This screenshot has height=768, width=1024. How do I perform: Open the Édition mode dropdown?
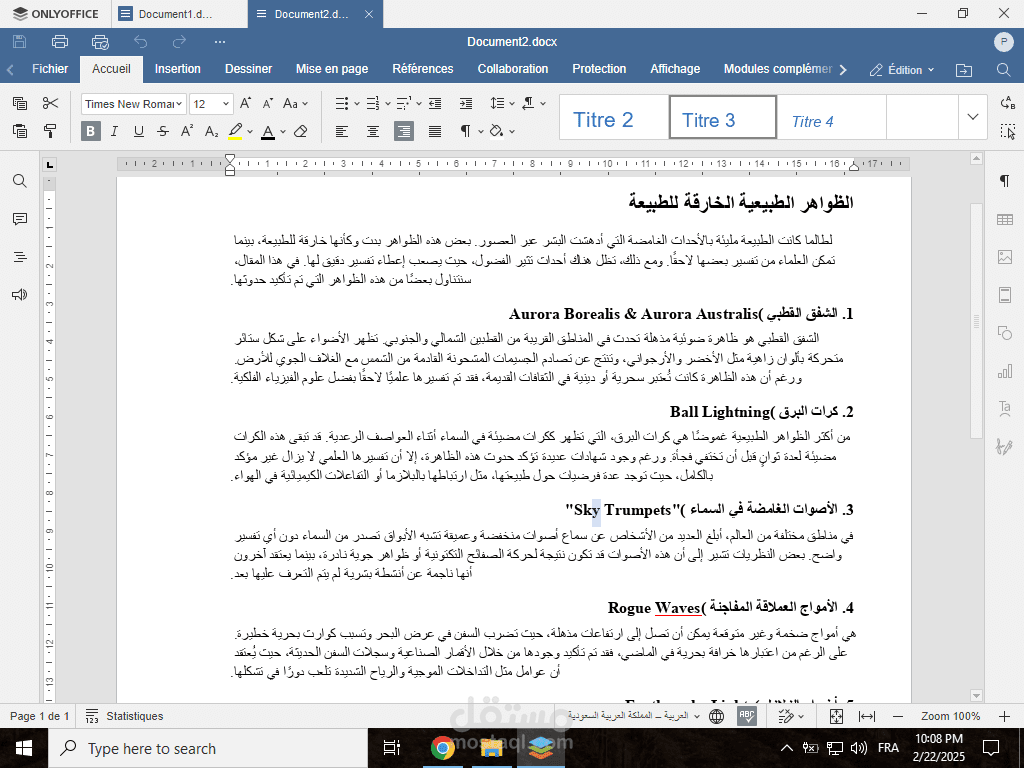[x=902, y=70]
